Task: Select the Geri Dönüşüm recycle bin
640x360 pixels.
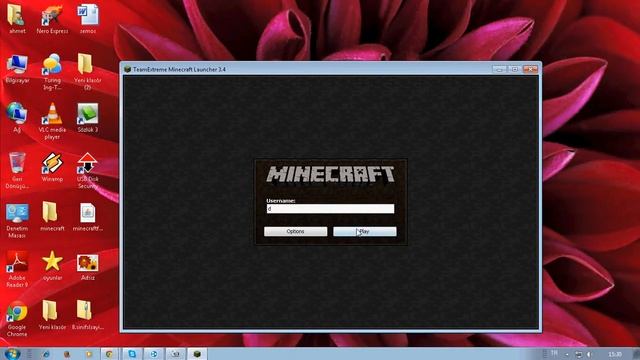Action: tap(17, 171)
